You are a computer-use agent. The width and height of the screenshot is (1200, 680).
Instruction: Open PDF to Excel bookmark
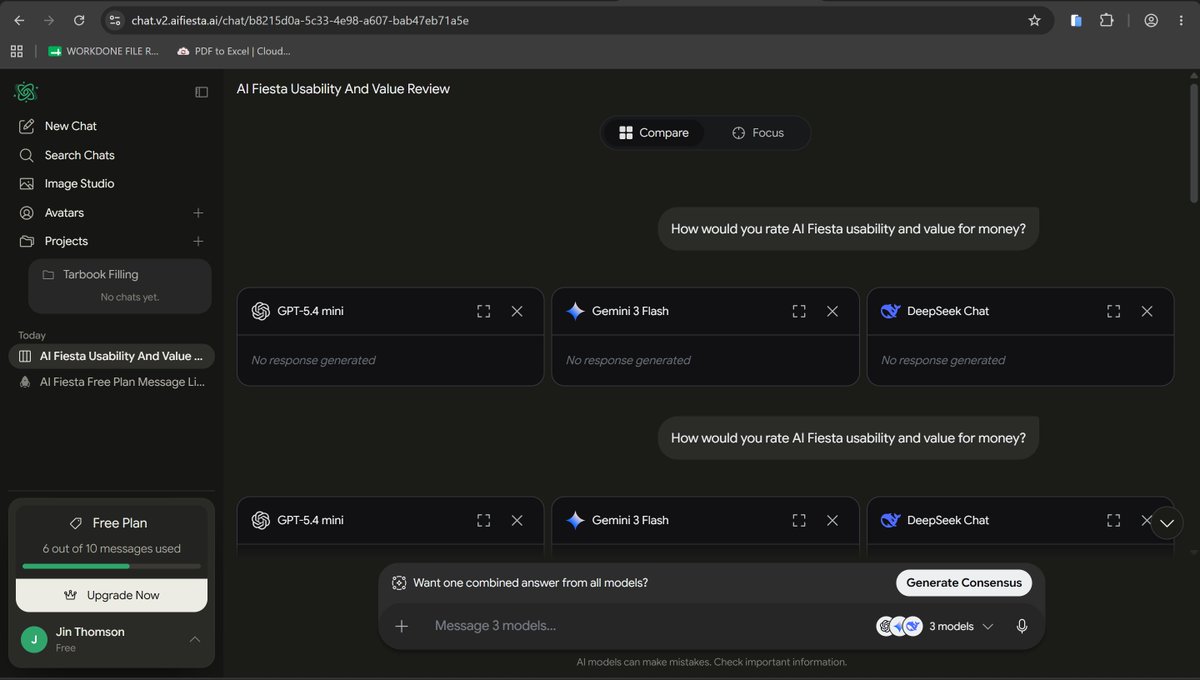click(234, 51)
